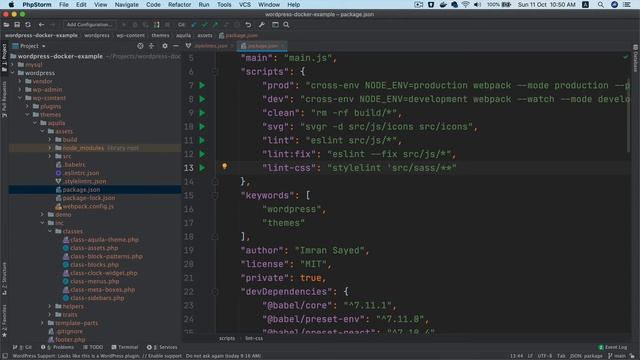Hide the Project panel with minus icon
This screenshot has width=640, height=360.
176,46
